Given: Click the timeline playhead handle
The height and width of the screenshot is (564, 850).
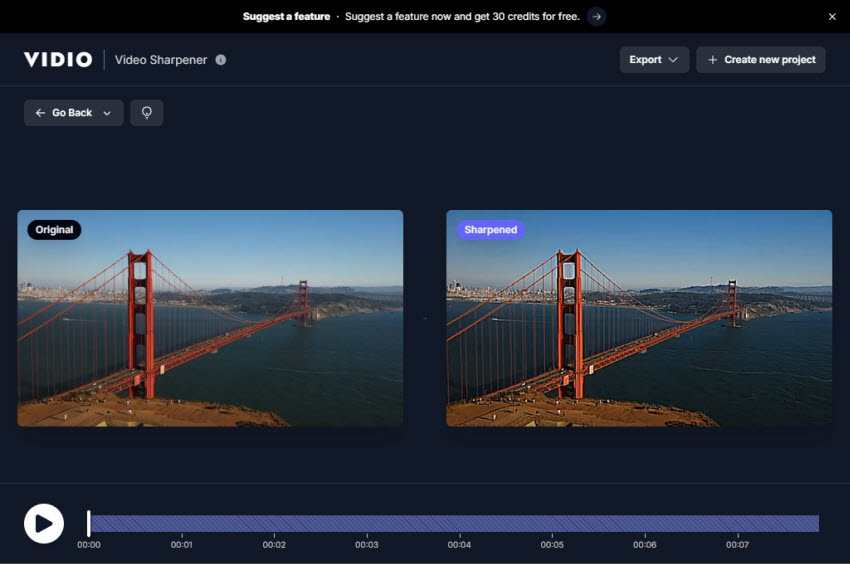Looking at the screenshot, I should click(x=89, y=523).
